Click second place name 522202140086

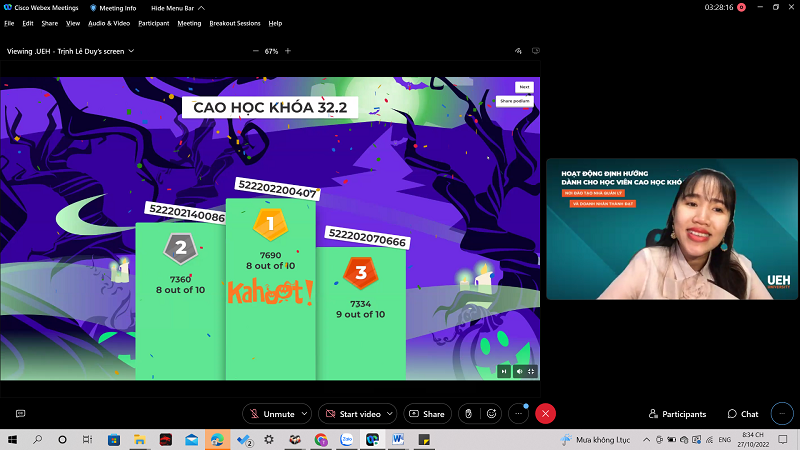187,213
